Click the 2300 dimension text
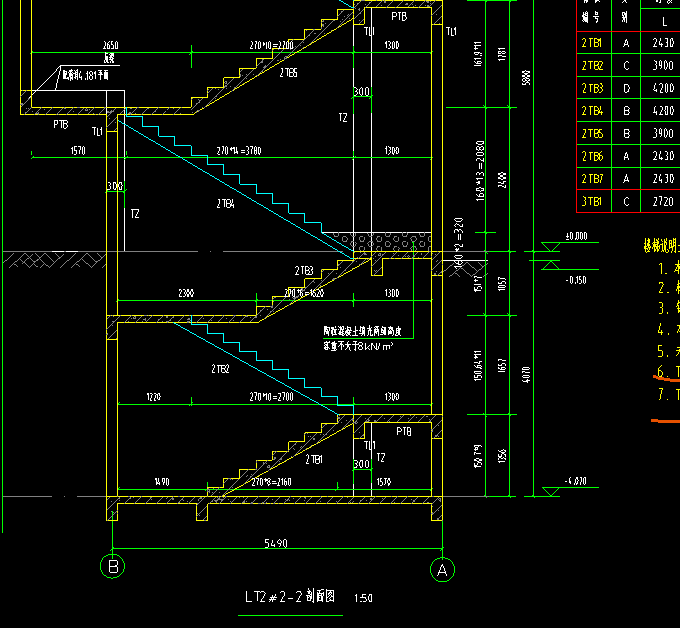This screenshot has width=680, height=628. click(186, 293)
